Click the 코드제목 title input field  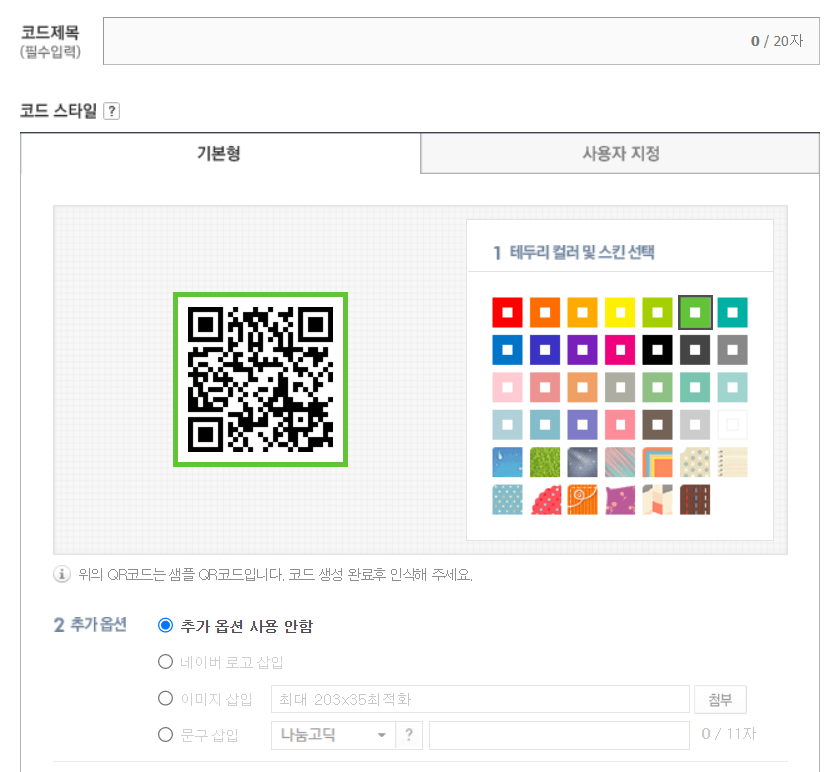(461, 41)
